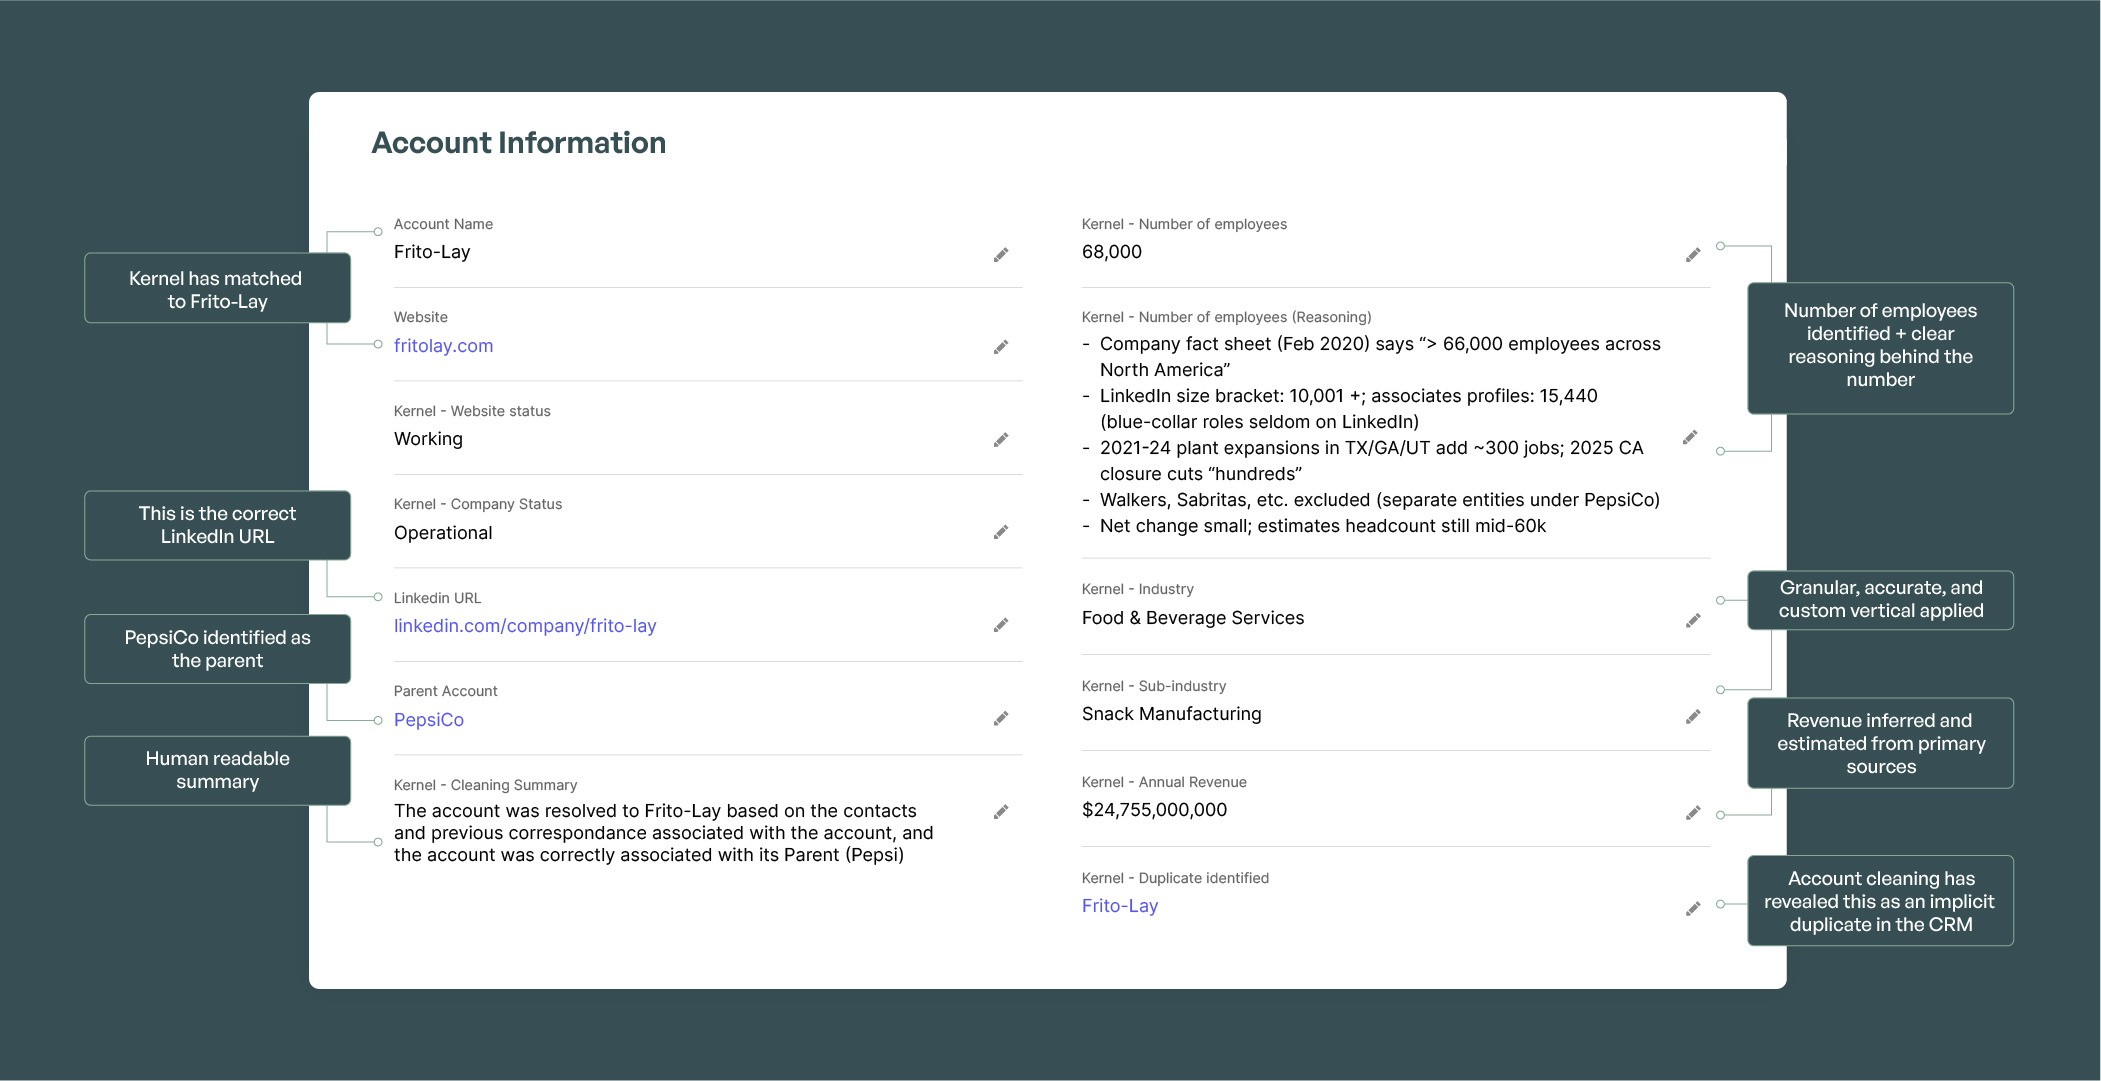Click the Parent Account label
2101x1081 pixels.
[x=445, y=691]
